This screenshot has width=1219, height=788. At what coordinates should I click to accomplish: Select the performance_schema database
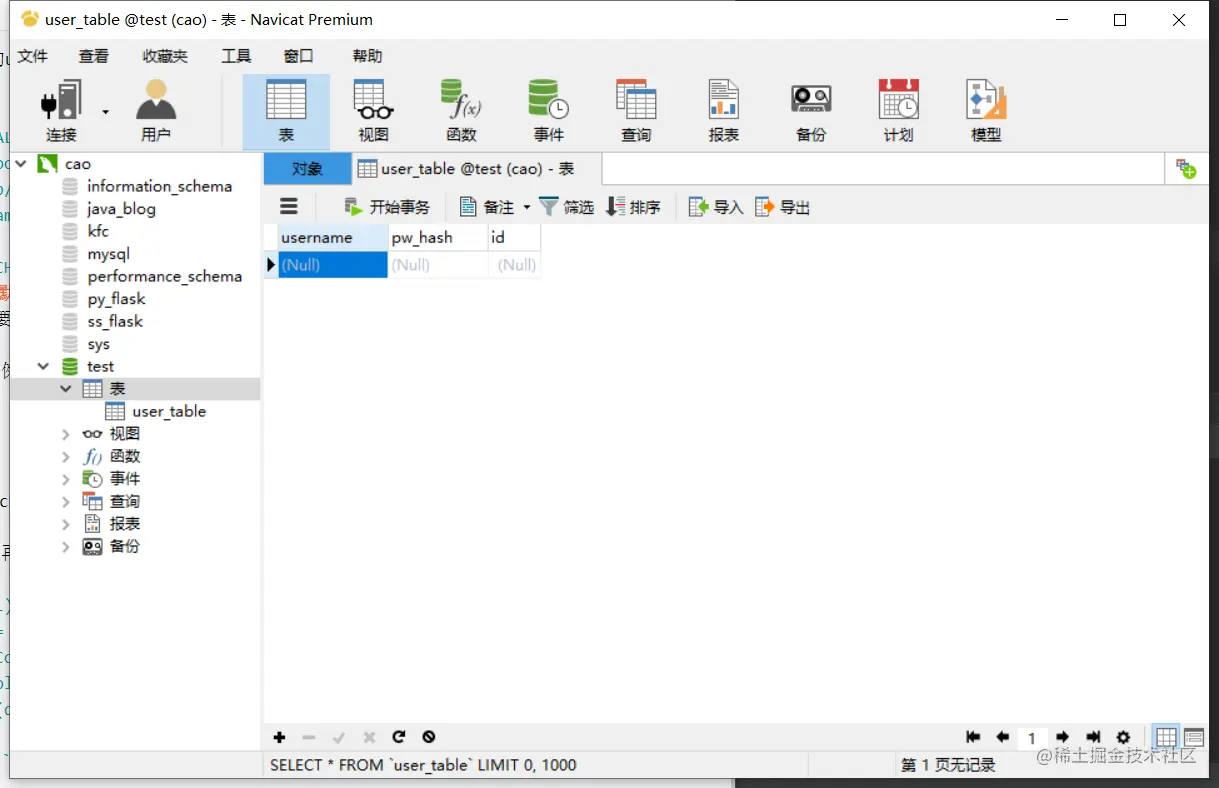pos(164,276)
